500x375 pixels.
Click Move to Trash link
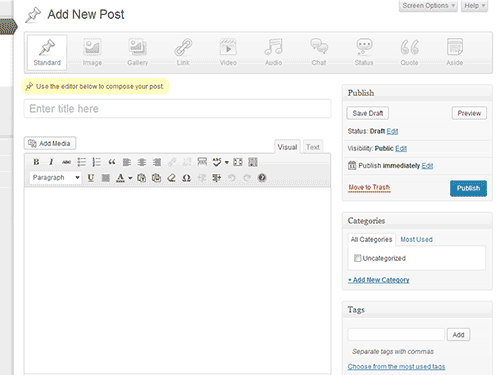point(369,187)
